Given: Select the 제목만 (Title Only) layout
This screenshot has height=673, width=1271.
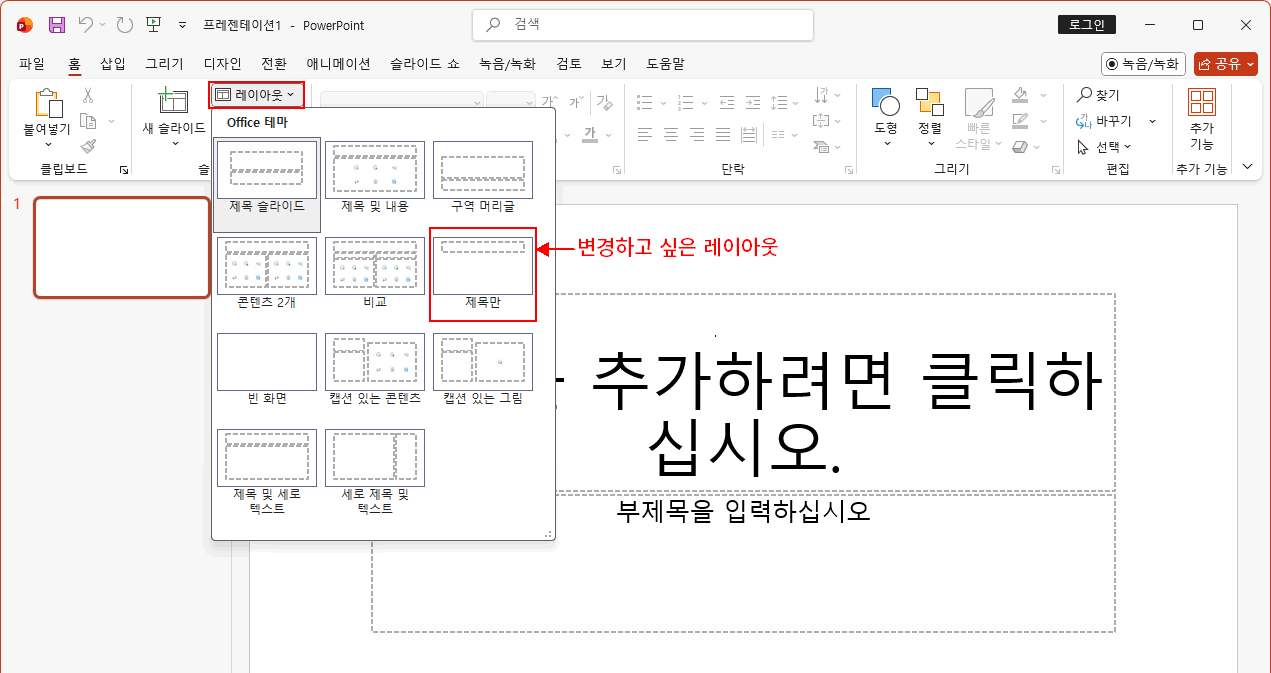Looking at the screenshot, I should click(482, 267).
